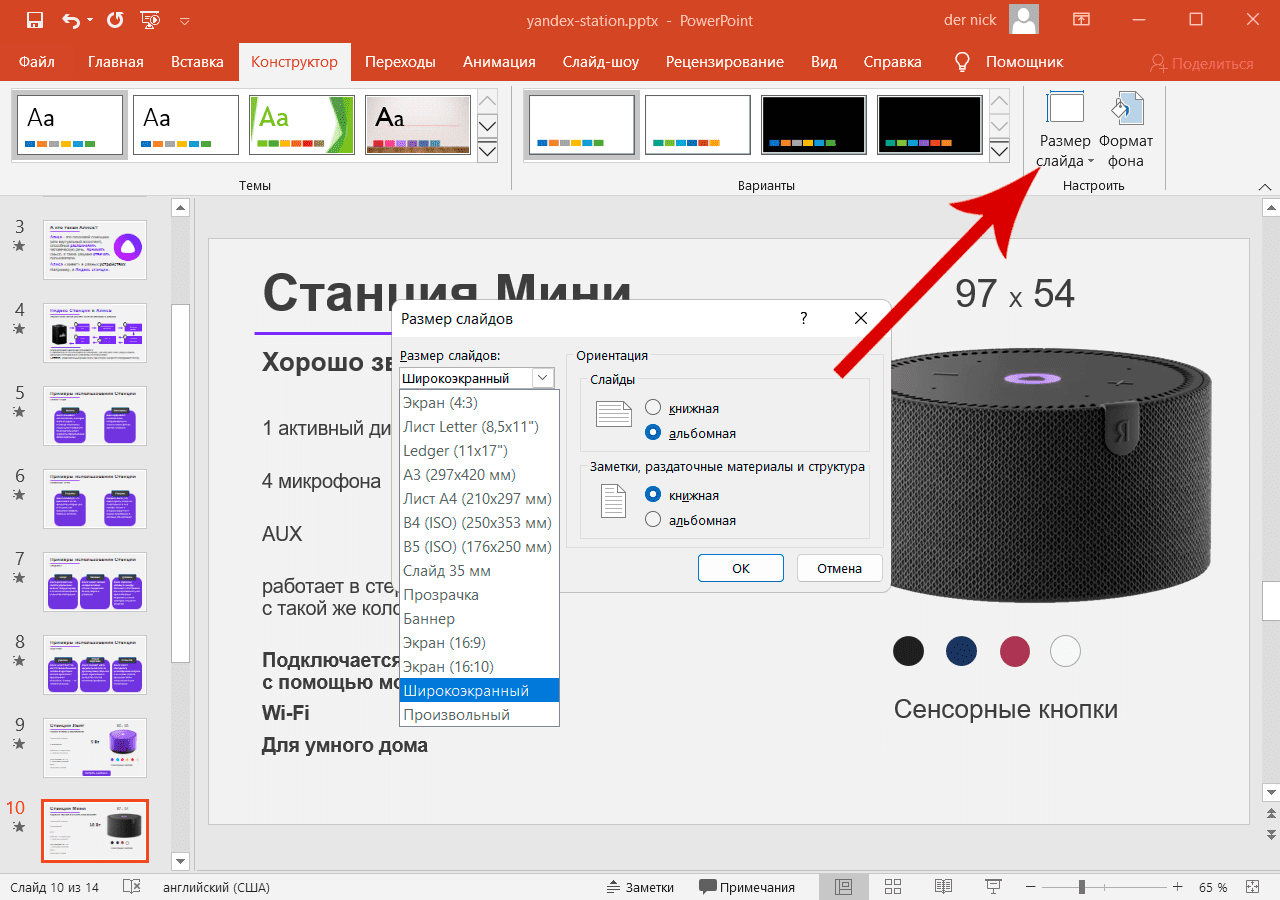
Task: Click the navy blue color swatch
Action: (x=961, y=651)
